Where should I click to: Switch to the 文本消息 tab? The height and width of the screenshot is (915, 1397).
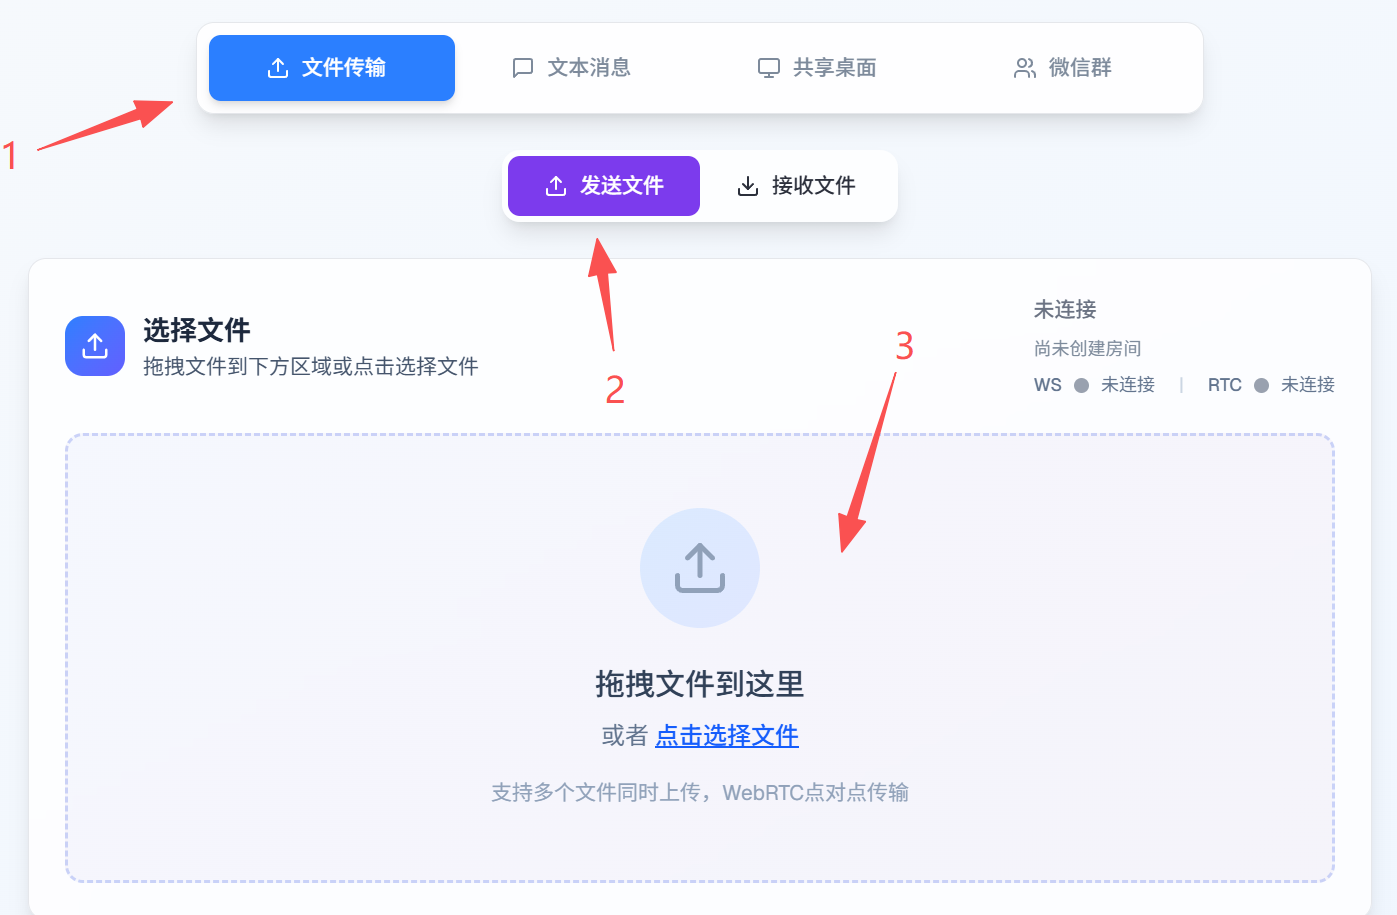coord(572,68)
